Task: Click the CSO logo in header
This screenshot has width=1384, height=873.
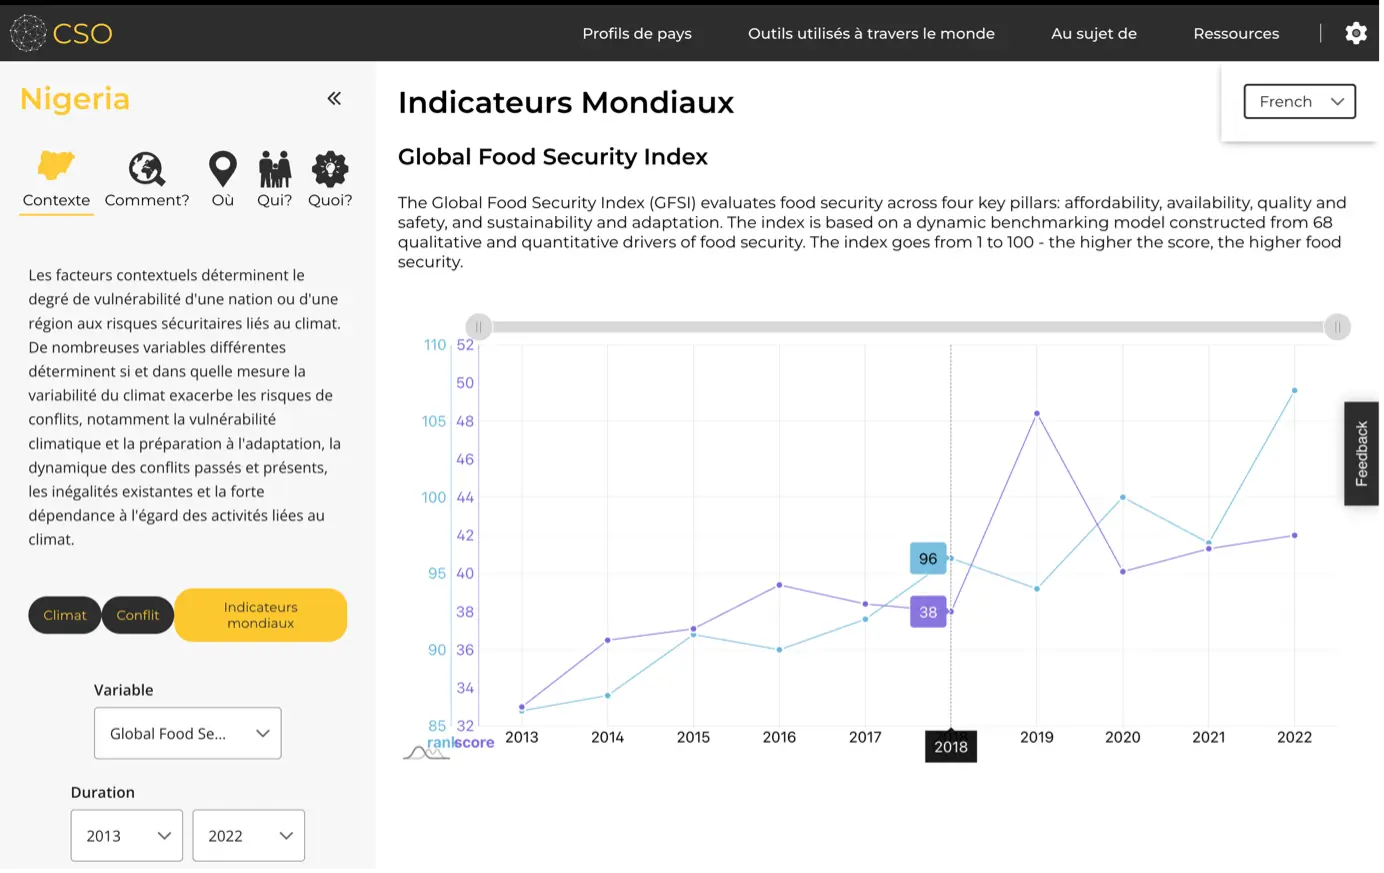Action: [x=61, y=33]
